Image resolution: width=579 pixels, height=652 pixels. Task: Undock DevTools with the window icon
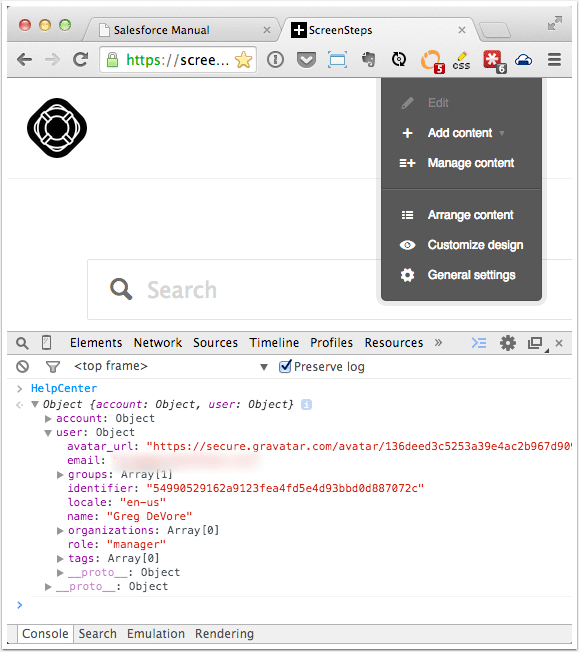pos(536,343)
